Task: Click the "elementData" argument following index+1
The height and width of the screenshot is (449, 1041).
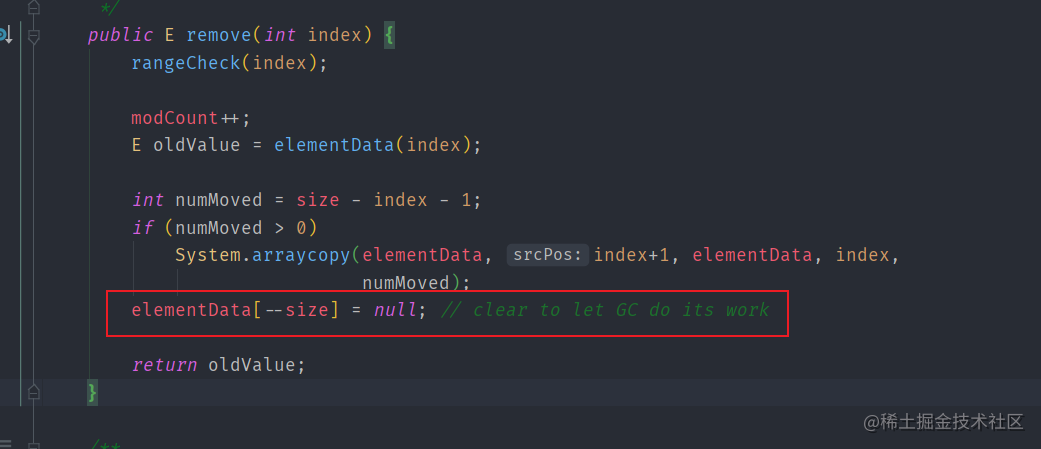Action: coord(752,255)
